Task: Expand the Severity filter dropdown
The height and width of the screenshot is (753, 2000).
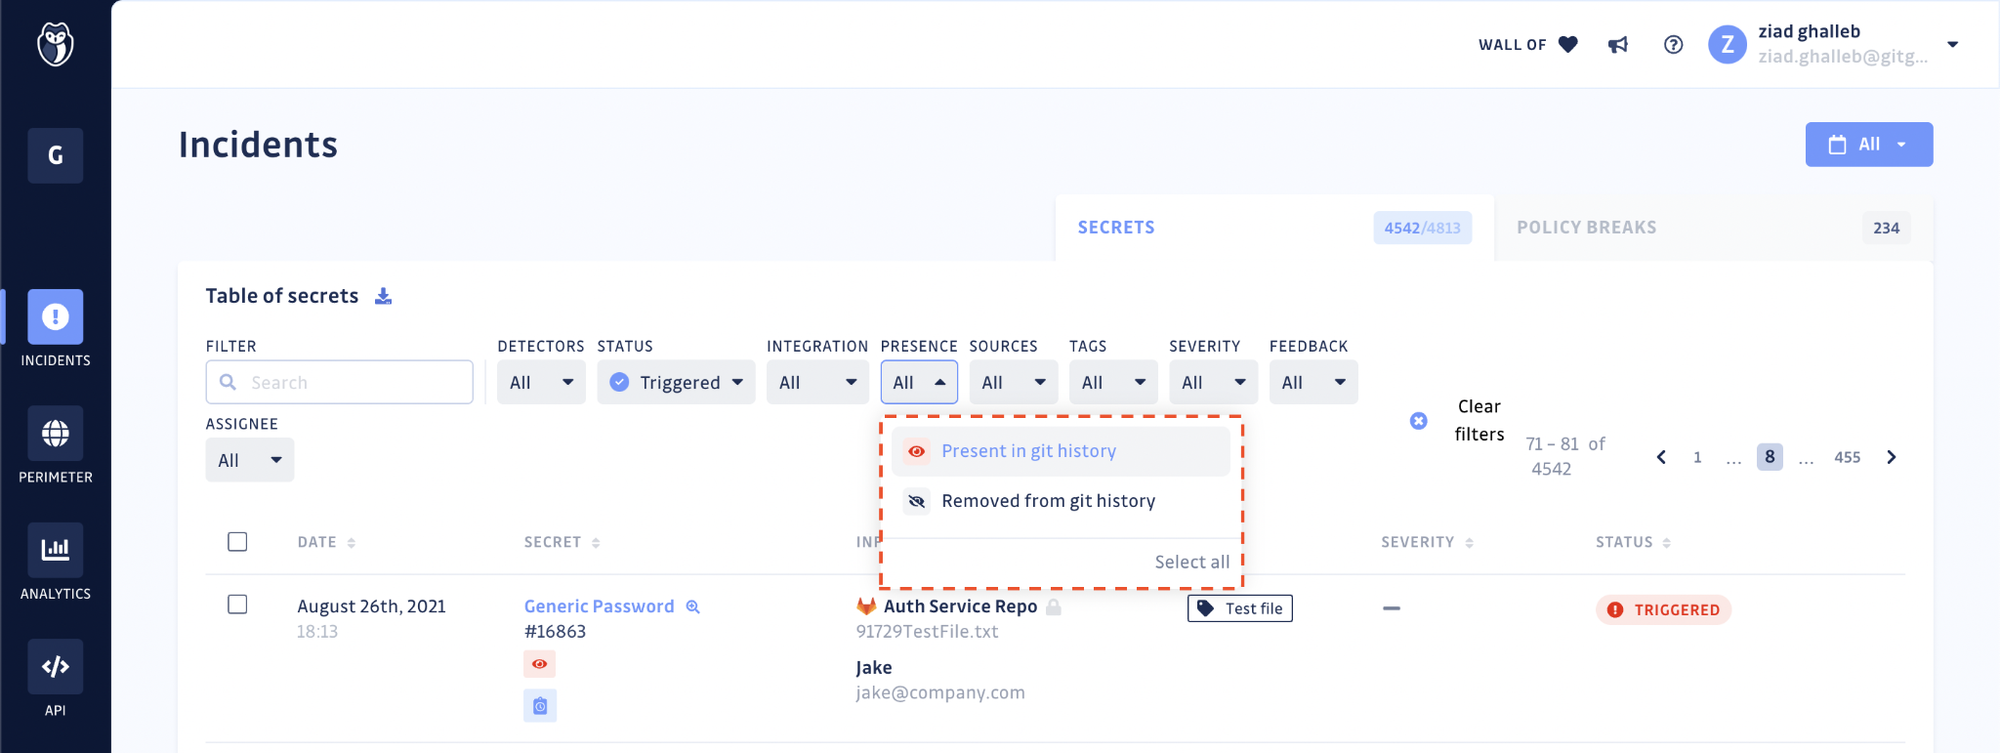Action: [x=1213, y=381]
